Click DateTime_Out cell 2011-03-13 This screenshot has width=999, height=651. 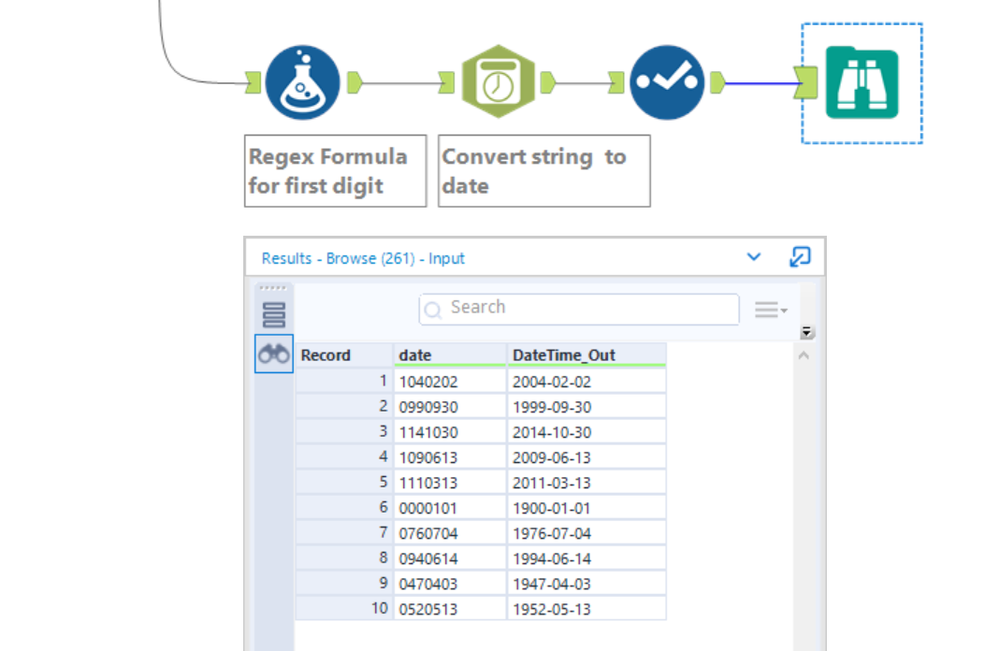pyautogui.click(x=587, y=482)
